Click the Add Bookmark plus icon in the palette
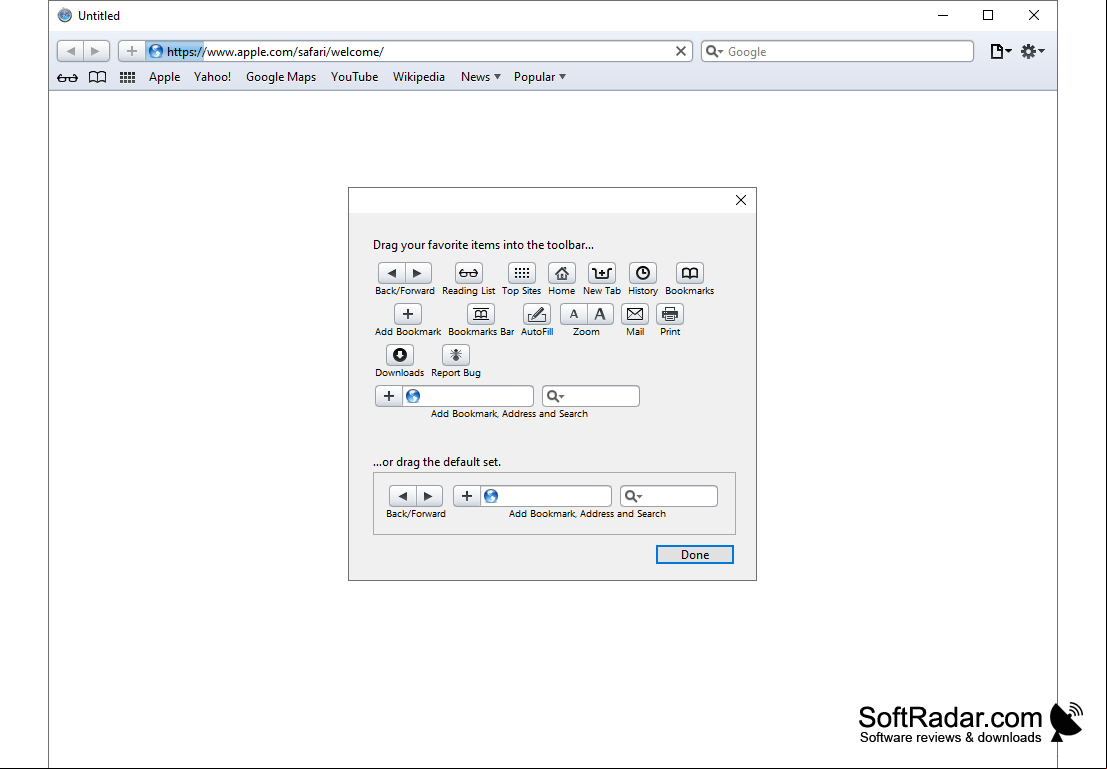The image size is (1107, 769). coord(408,314)
